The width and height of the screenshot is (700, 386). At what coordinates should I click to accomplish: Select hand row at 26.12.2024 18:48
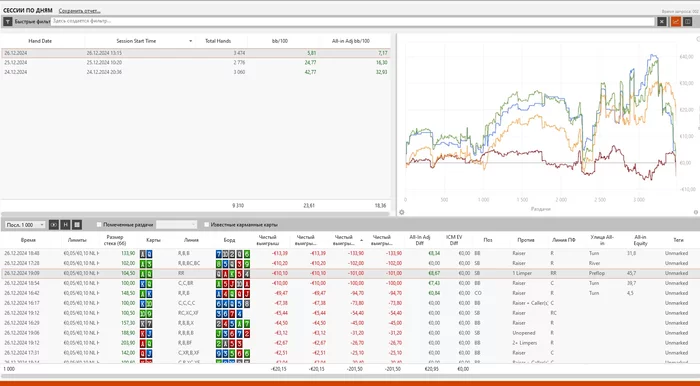(350, 253)
